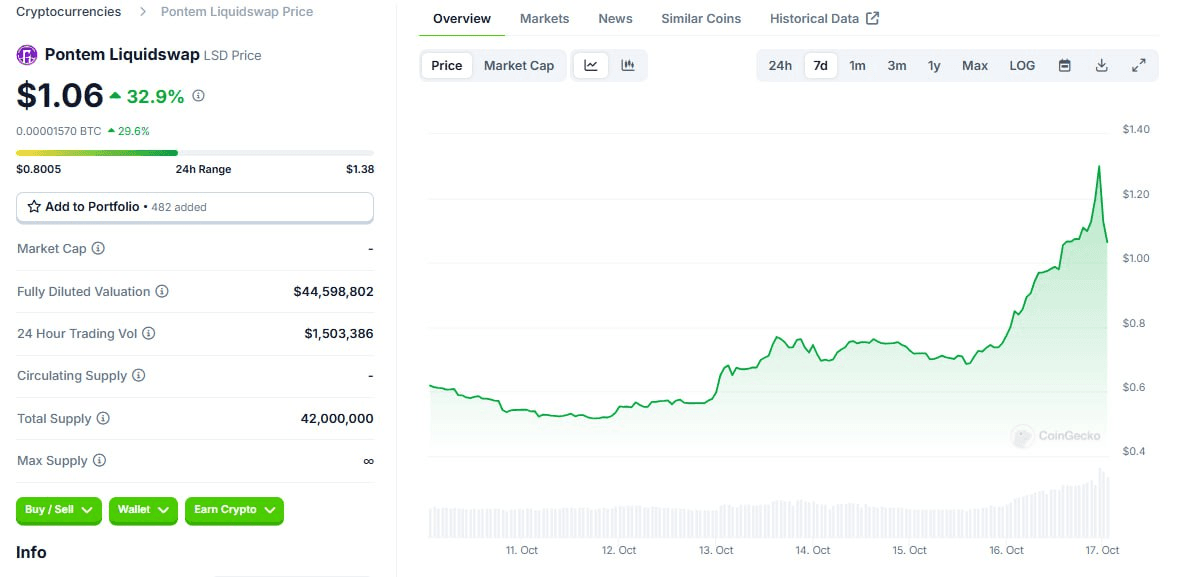This screenshot has height=577, width=1194.
Task: Set chart range to 7d
Action: click(x=820, y=65)
